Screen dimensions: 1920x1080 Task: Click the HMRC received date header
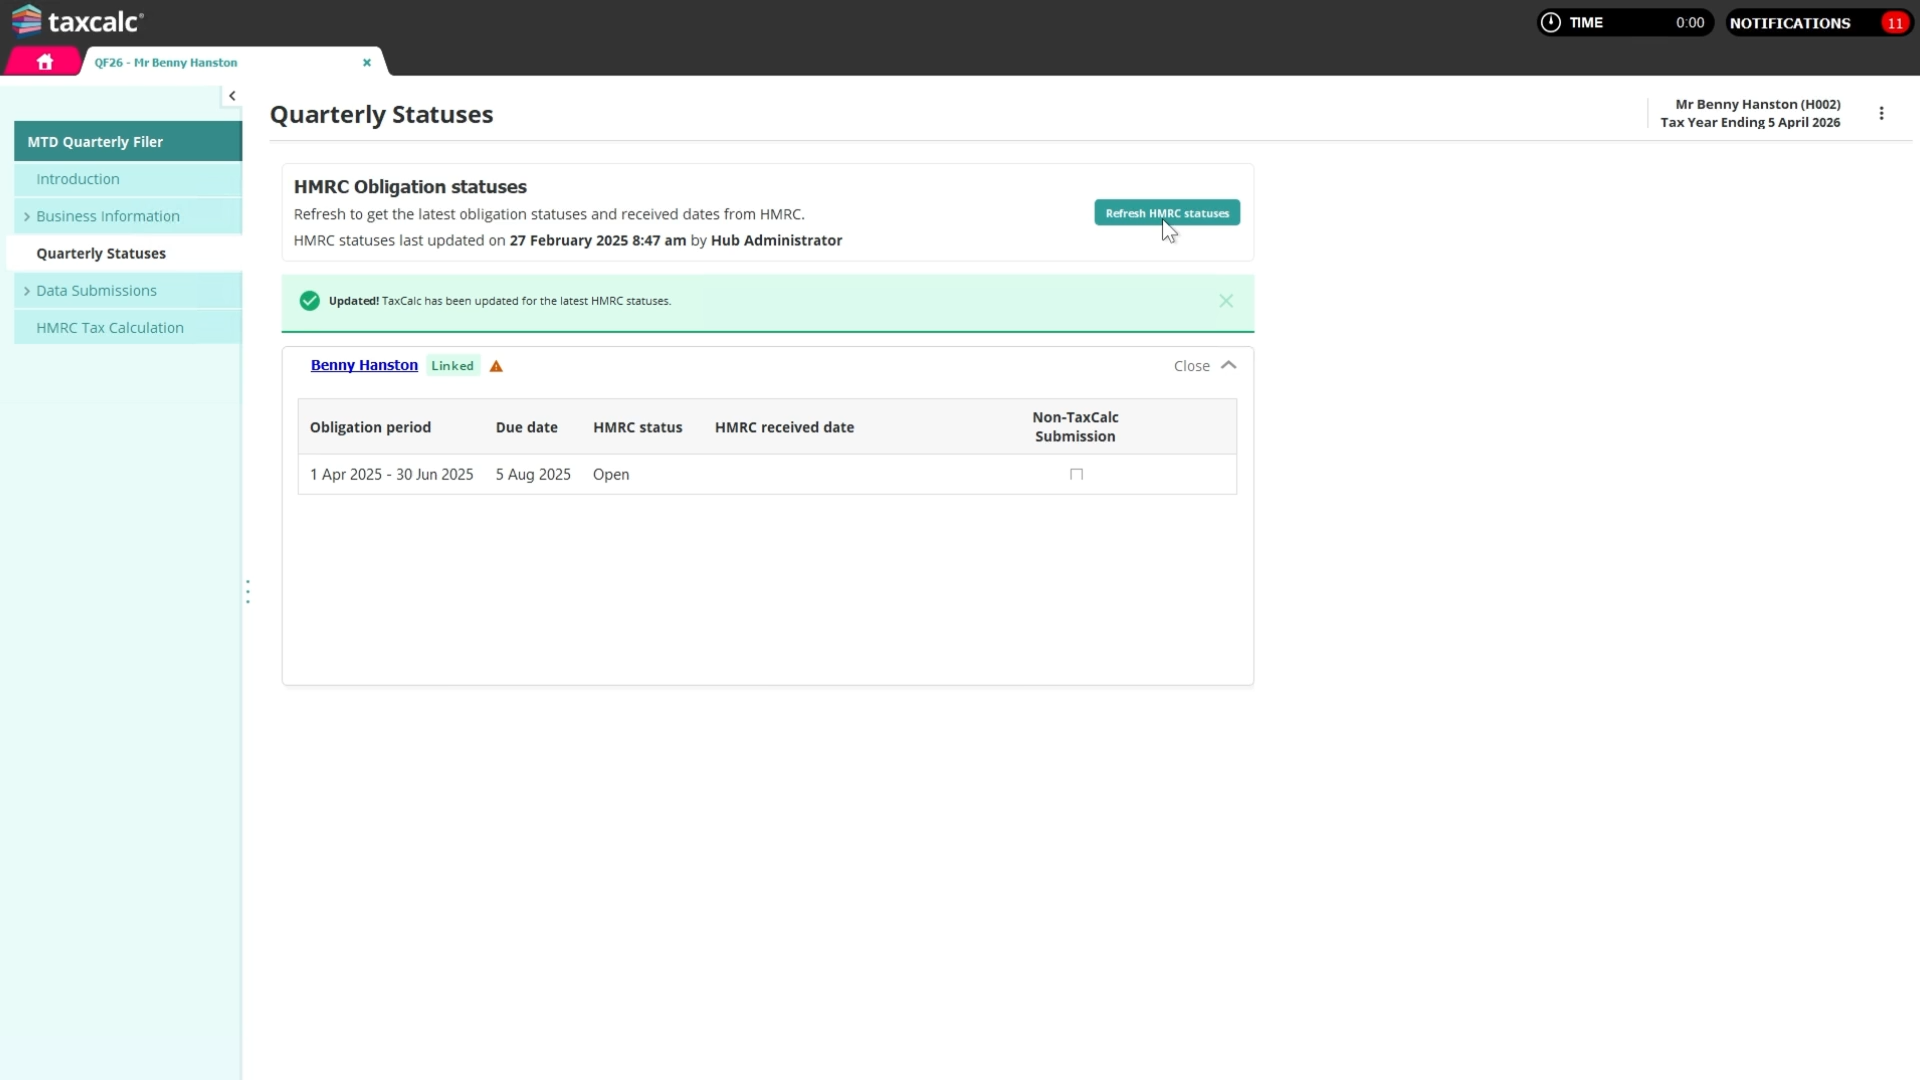coord(784,427)
